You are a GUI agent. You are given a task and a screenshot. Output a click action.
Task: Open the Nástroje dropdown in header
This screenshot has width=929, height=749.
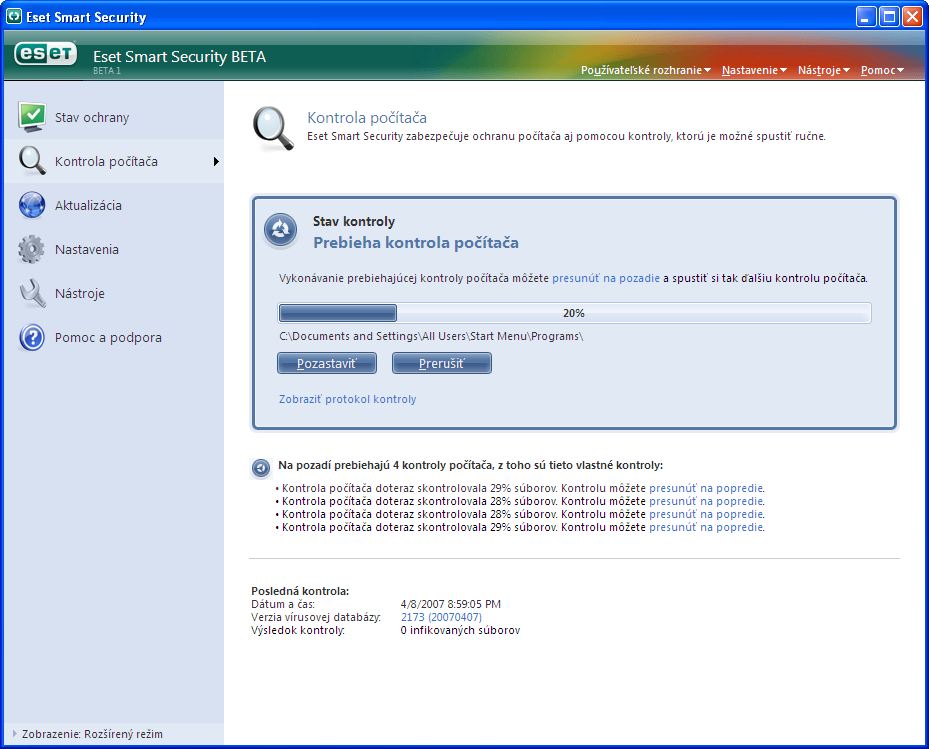(x=824, y=70)
